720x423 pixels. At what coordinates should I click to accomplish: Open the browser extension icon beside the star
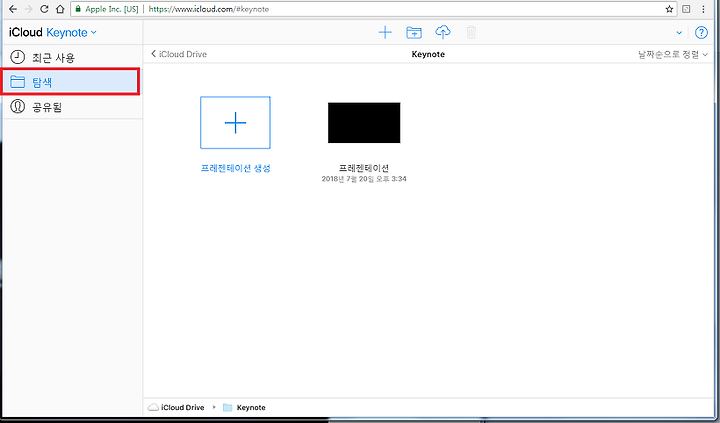pyautogui.click(x=686, y=9)
